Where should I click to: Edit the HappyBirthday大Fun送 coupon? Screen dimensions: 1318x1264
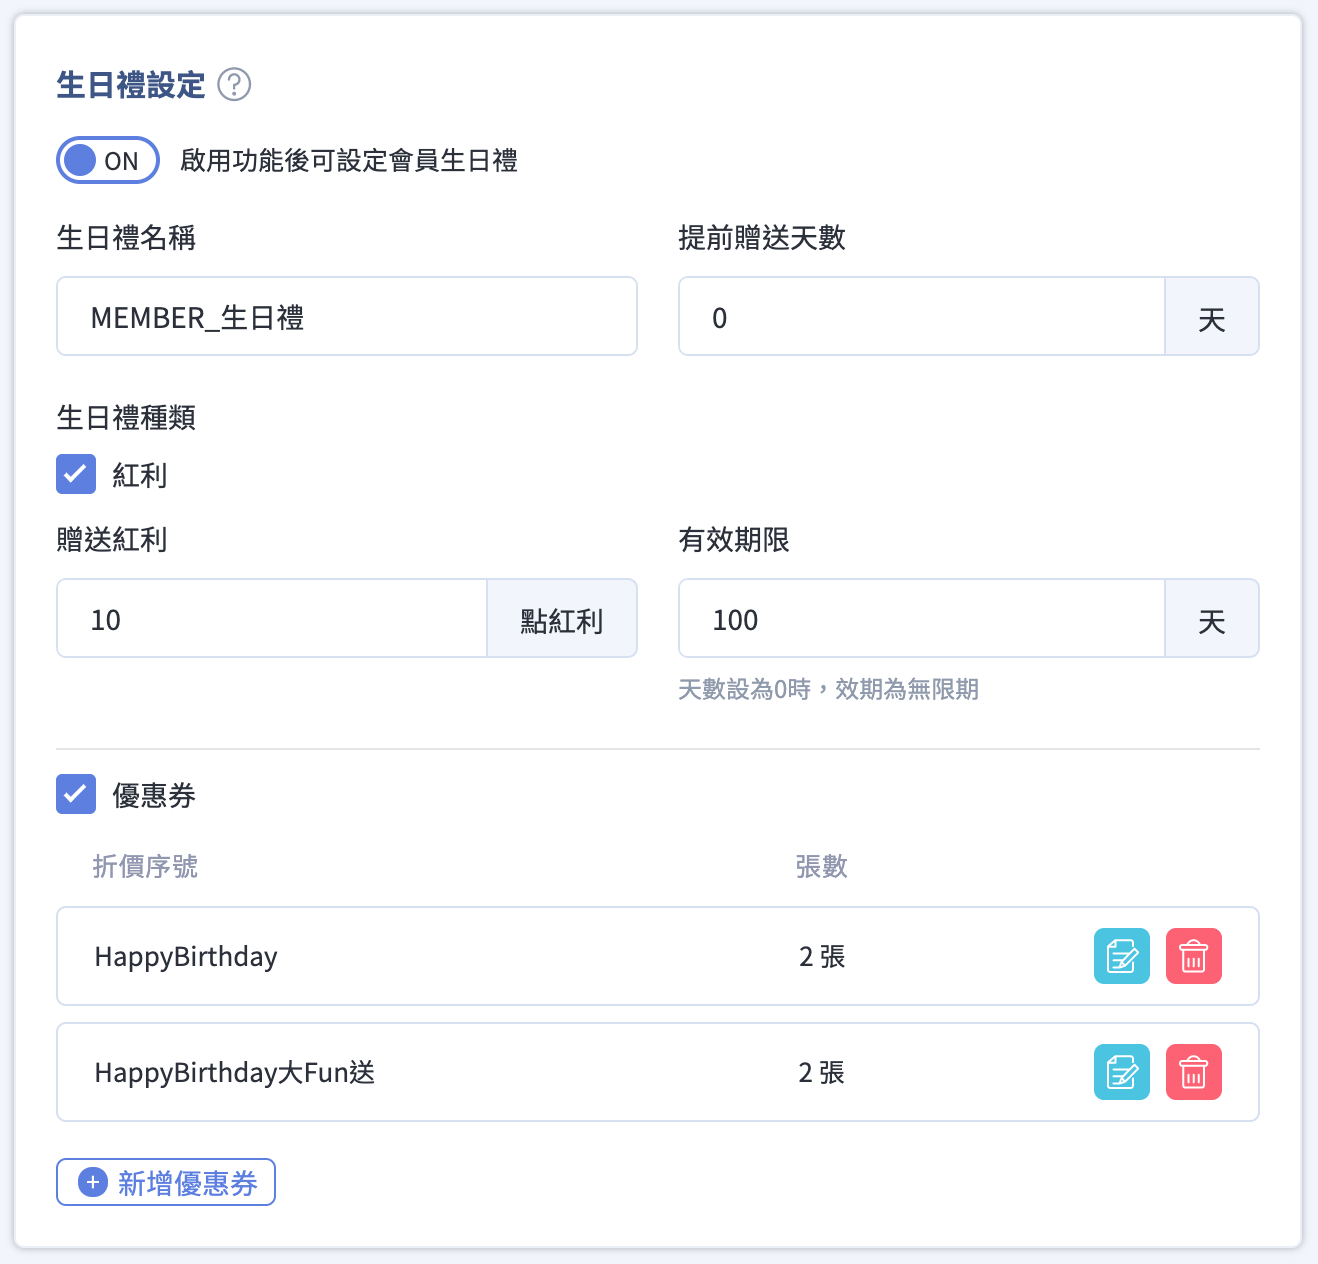1121,1072
